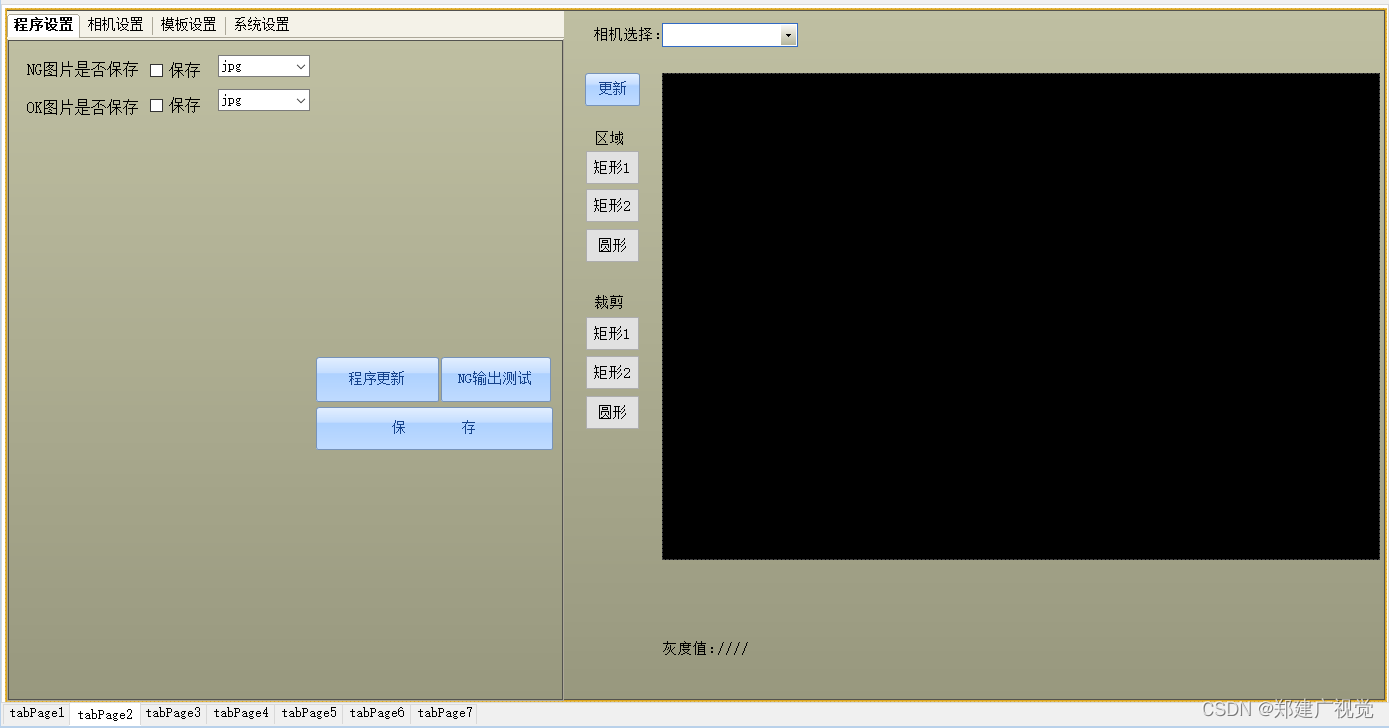Select 矩形2 under 区域
Screen dimensions: 1389x728
pyautogui.click(x=612, y=206)
